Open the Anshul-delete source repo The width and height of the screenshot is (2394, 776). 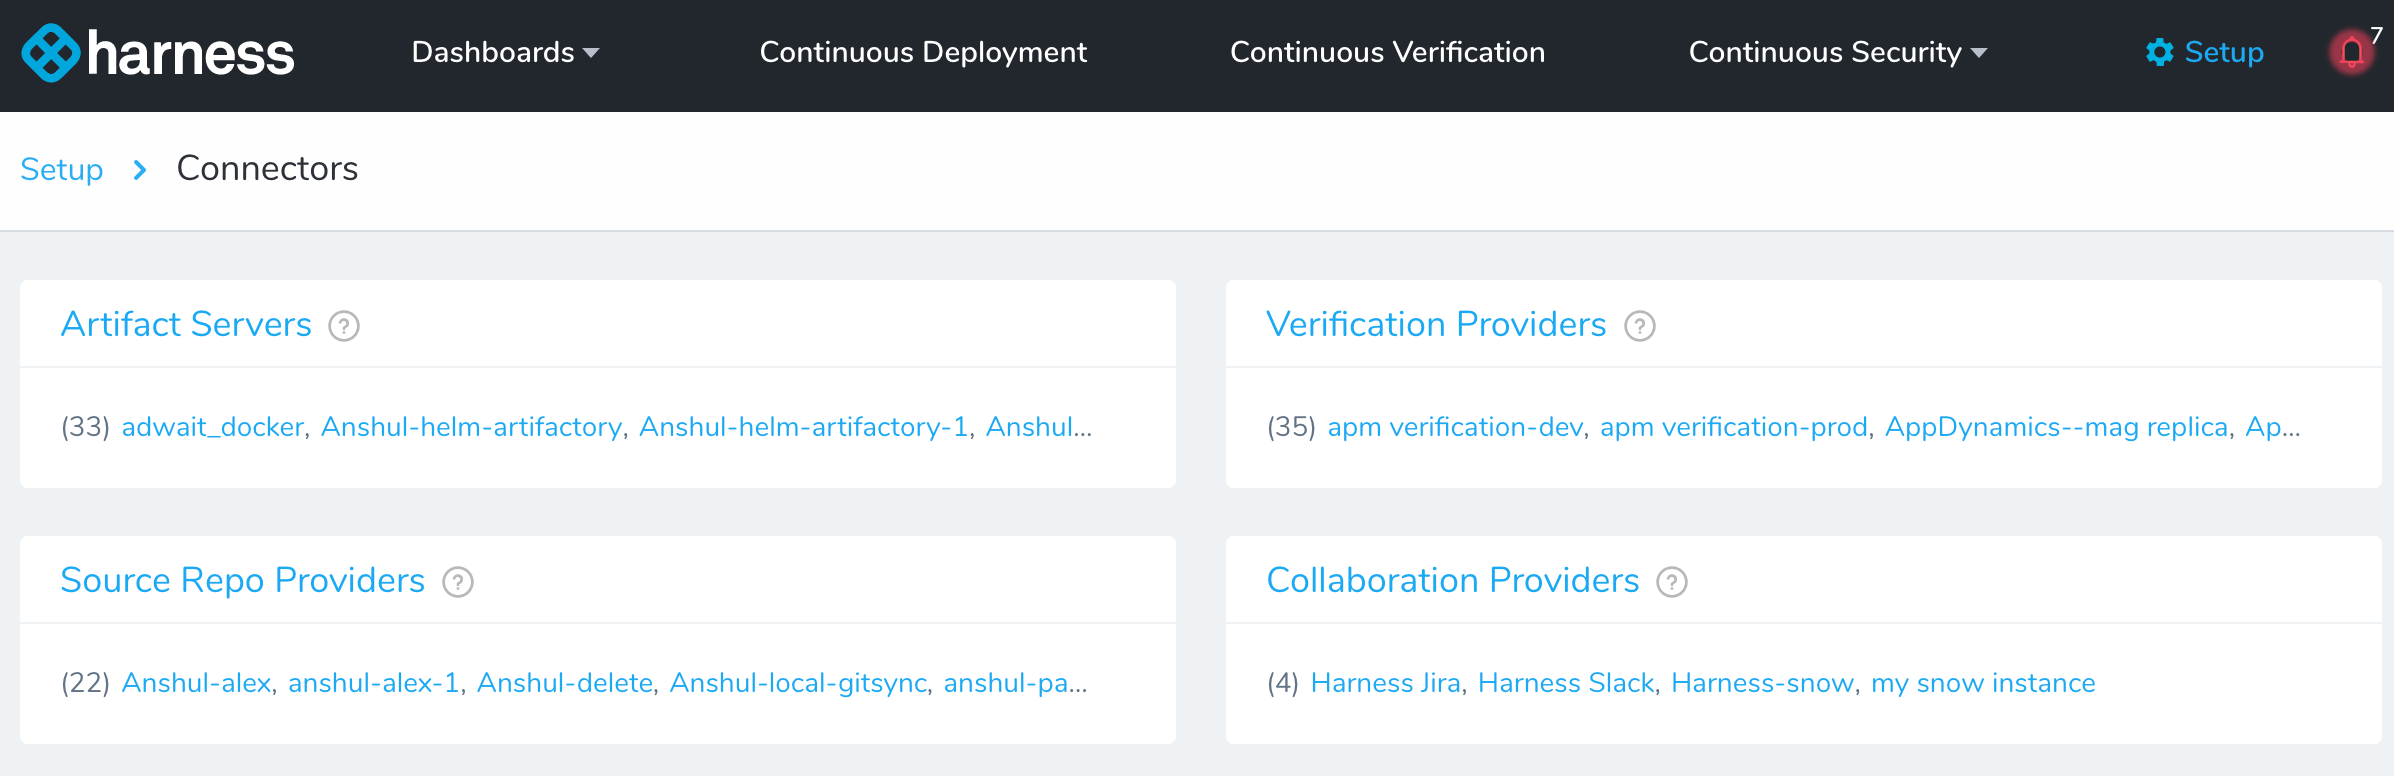(565, 683)
